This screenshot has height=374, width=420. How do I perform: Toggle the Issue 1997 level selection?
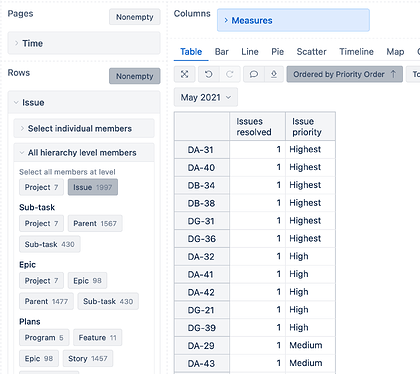pyautogui.click(x=93, y=187)
